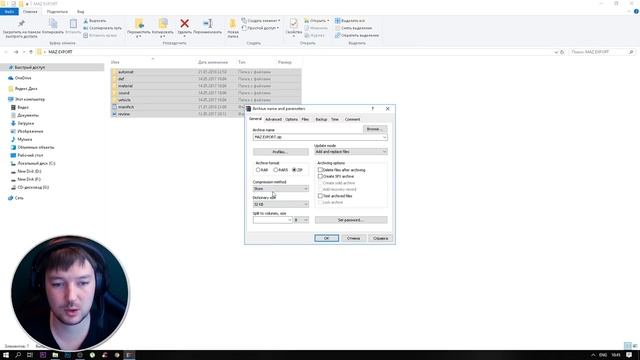This screenshot has height=360, width=640.
Task: Open the Dictionary size dropdown
Action: 280,204
